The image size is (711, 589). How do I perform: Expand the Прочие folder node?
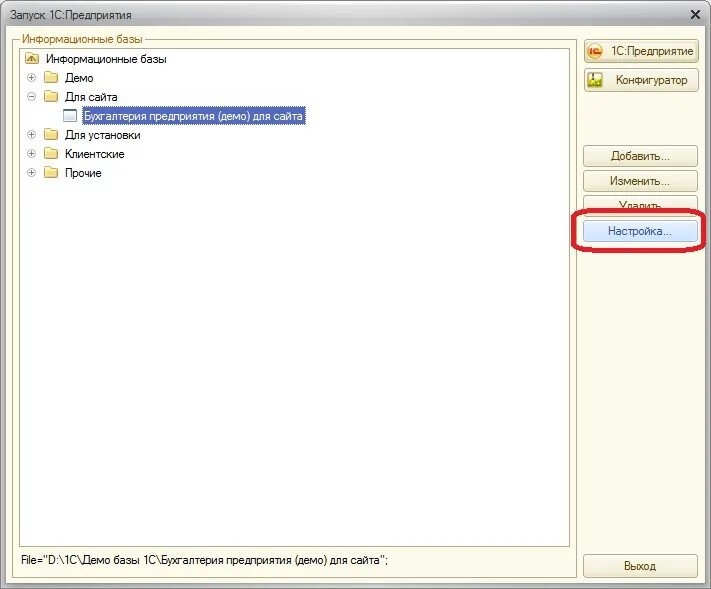[x=31, y=173]
